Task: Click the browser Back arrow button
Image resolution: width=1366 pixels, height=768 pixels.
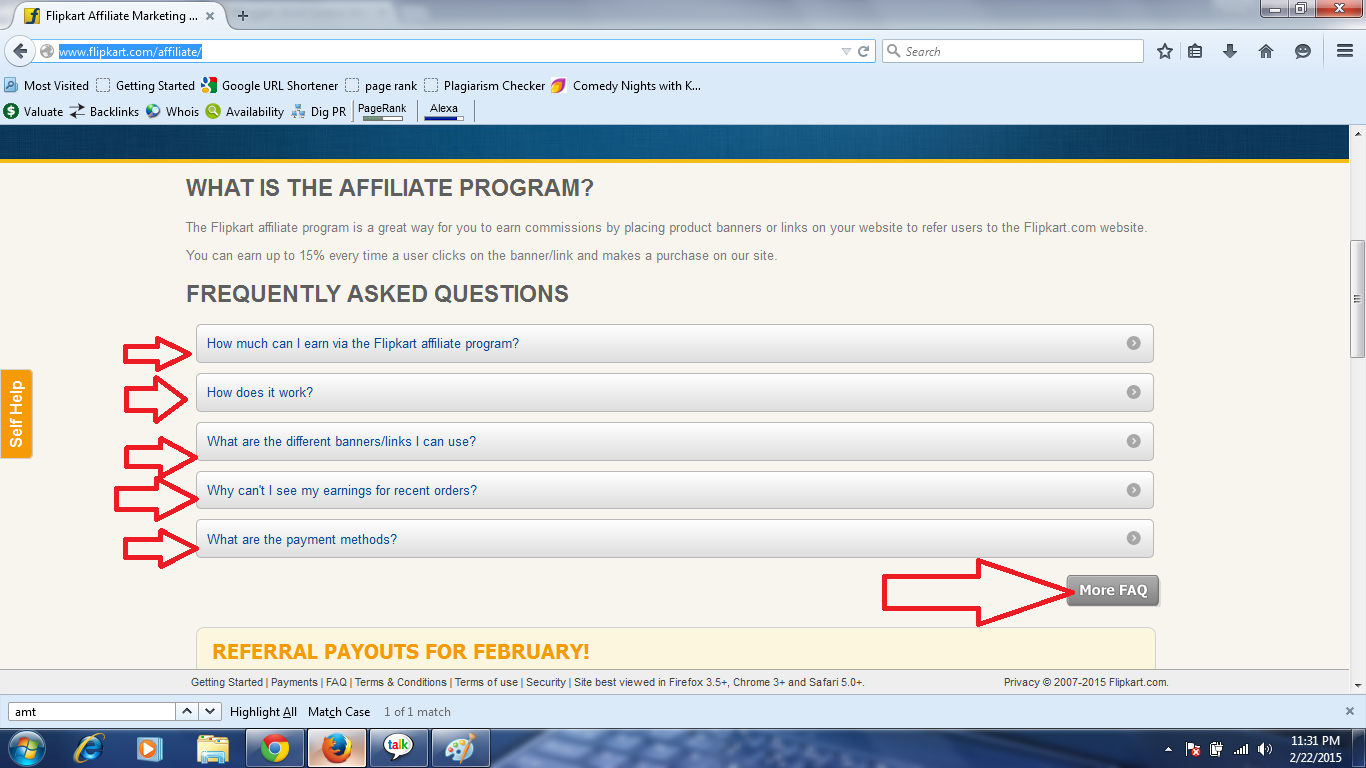Action: click(19, 51)
